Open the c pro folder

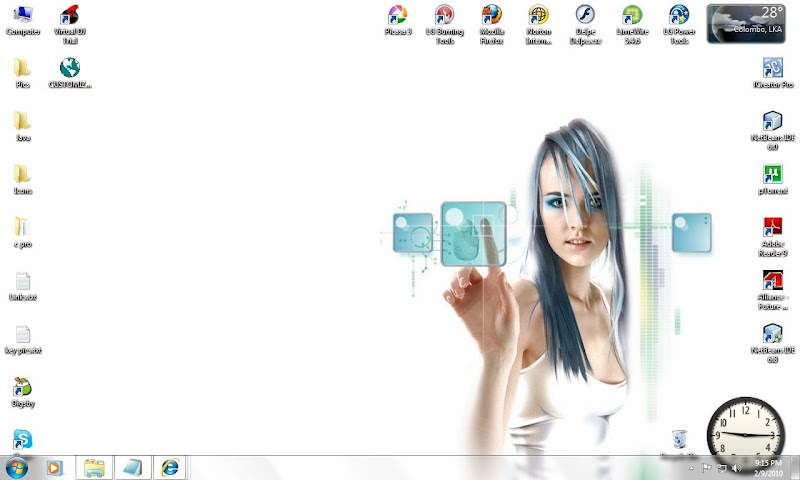[x=22, y=232]
